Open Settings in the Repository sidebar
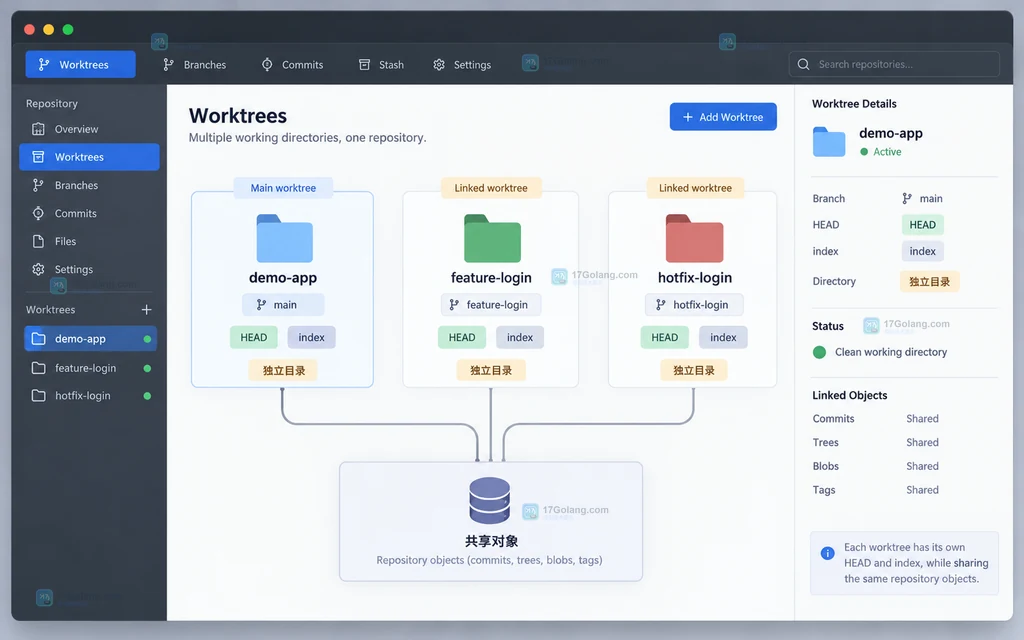The height and width of the screenshot is (640, 1024). [89, 270]
